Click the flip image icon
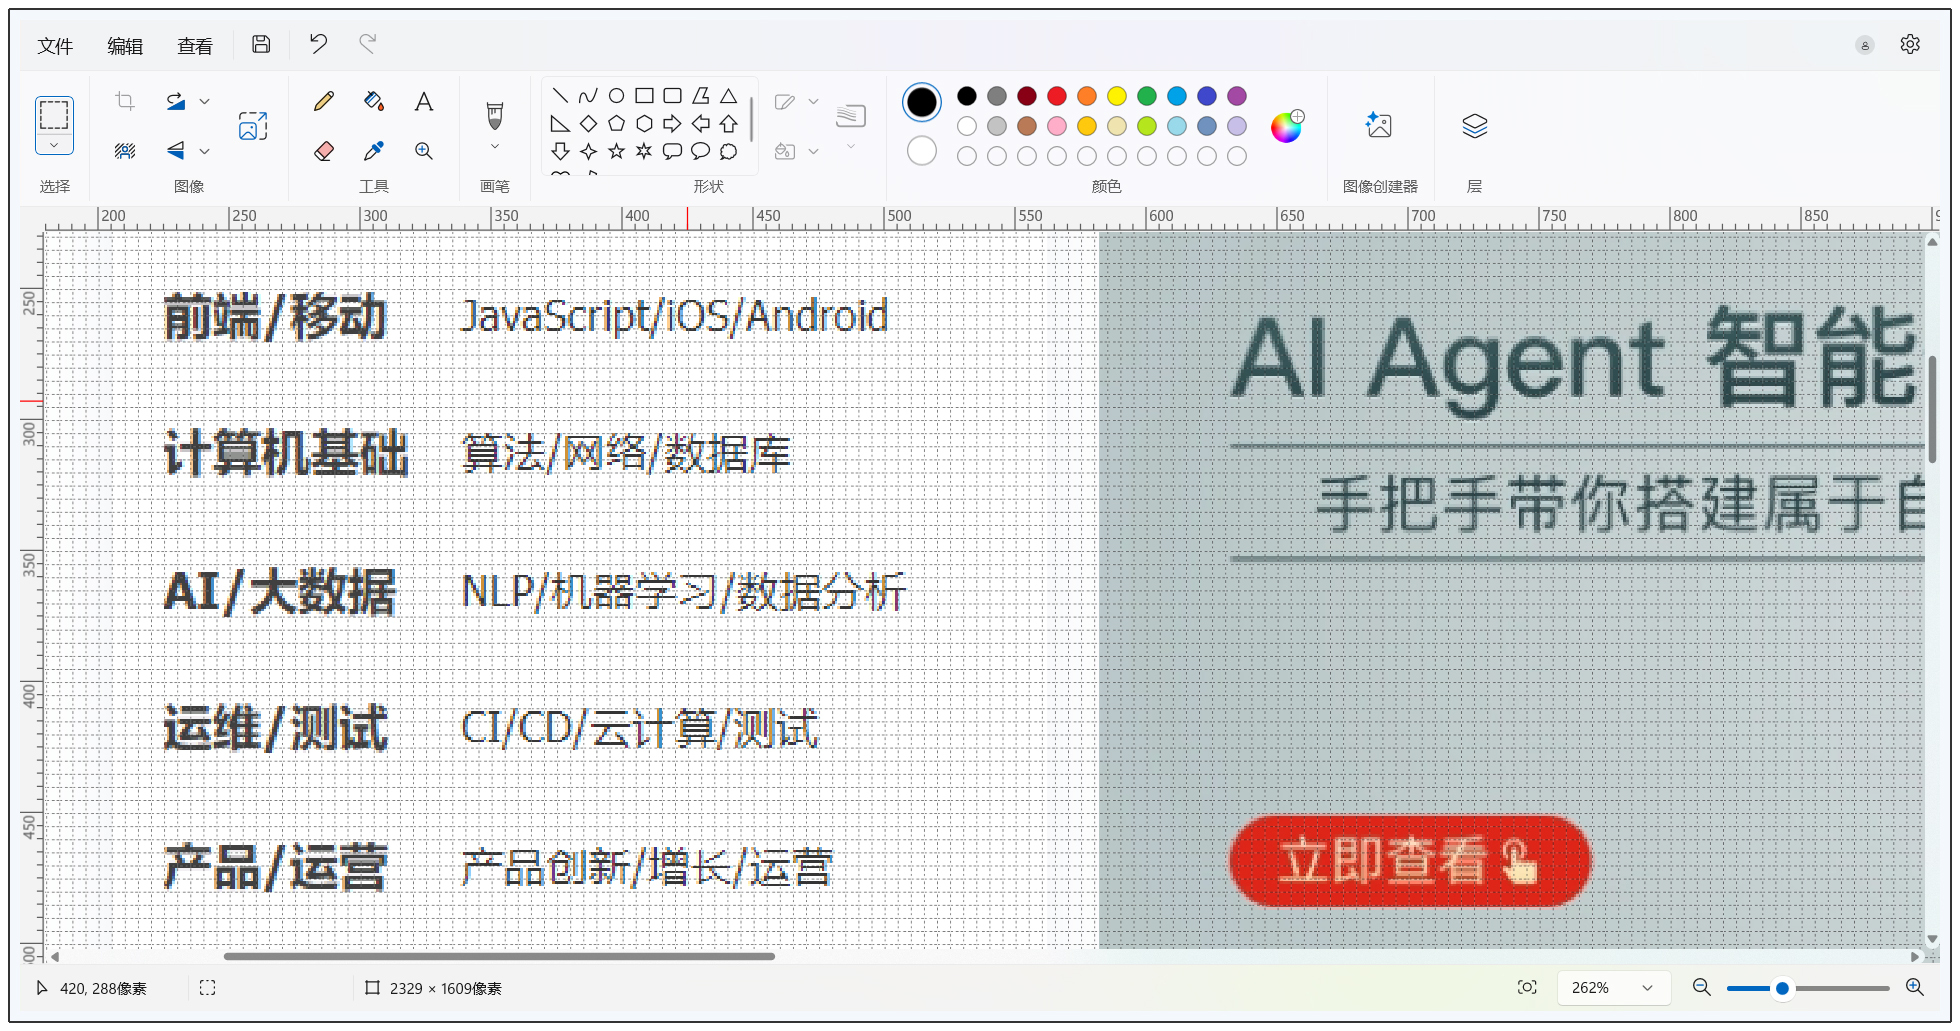1960x1031 pixels. (x=176, y=151)
